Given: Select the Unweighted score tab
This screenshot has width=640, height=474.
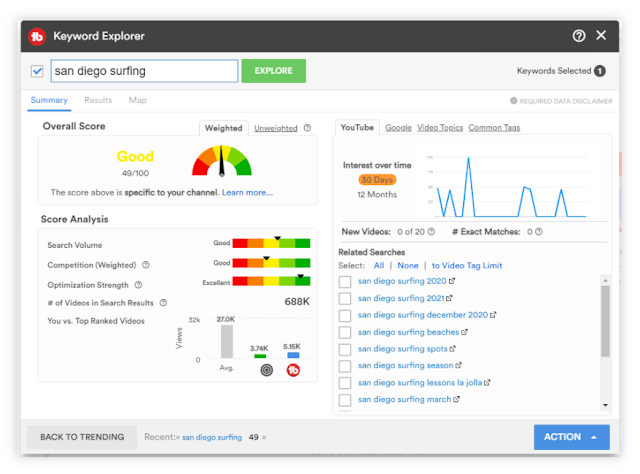Looking at the screenshot, I should click(x=276, y=128).
